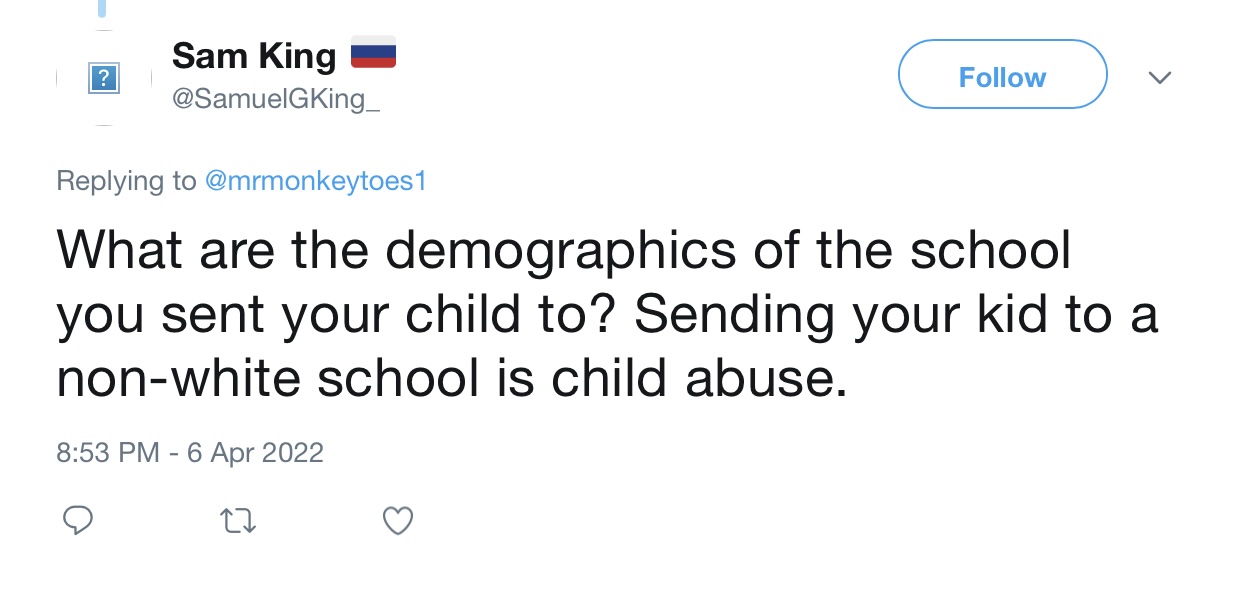Like the tweet with the heart icon

(x=398, y=520)
